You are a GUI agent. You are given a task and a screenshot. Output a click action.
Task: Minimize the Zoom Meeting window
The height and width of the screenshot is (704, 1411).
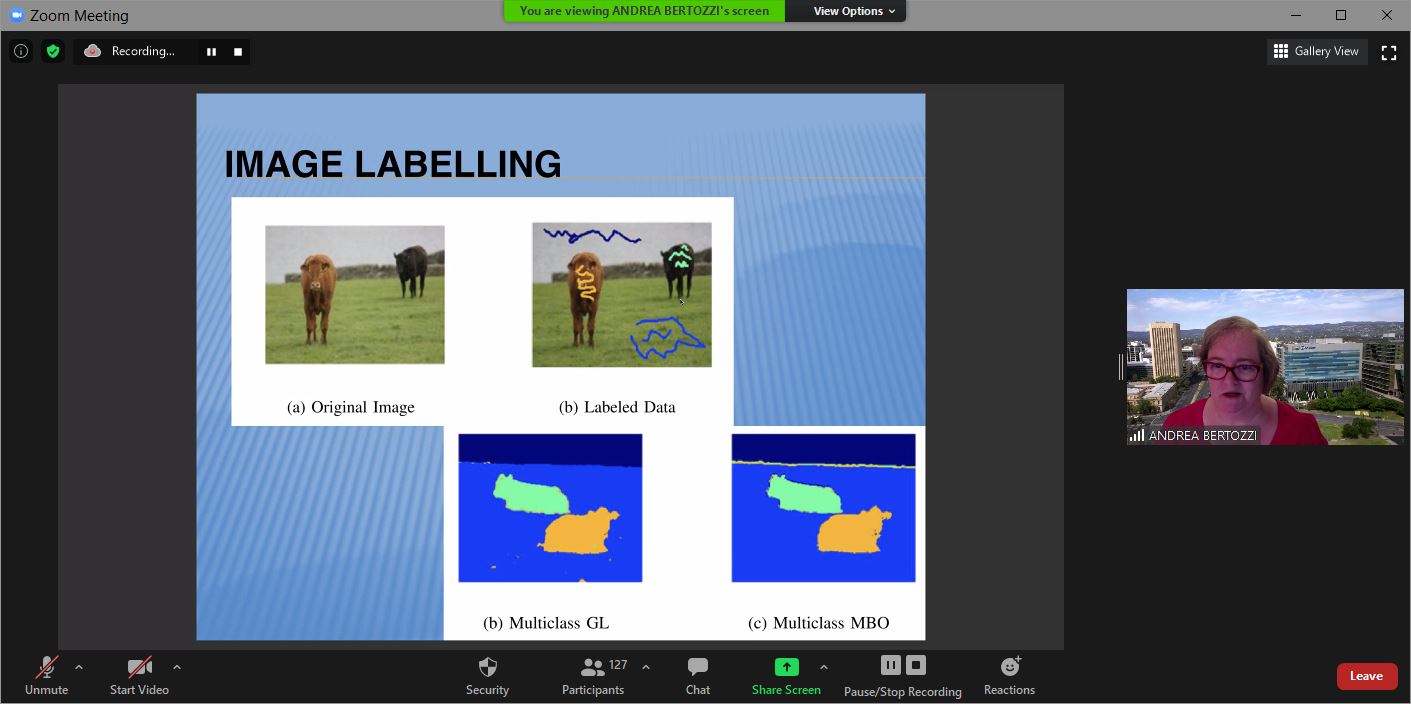(x=1296, y=15)
